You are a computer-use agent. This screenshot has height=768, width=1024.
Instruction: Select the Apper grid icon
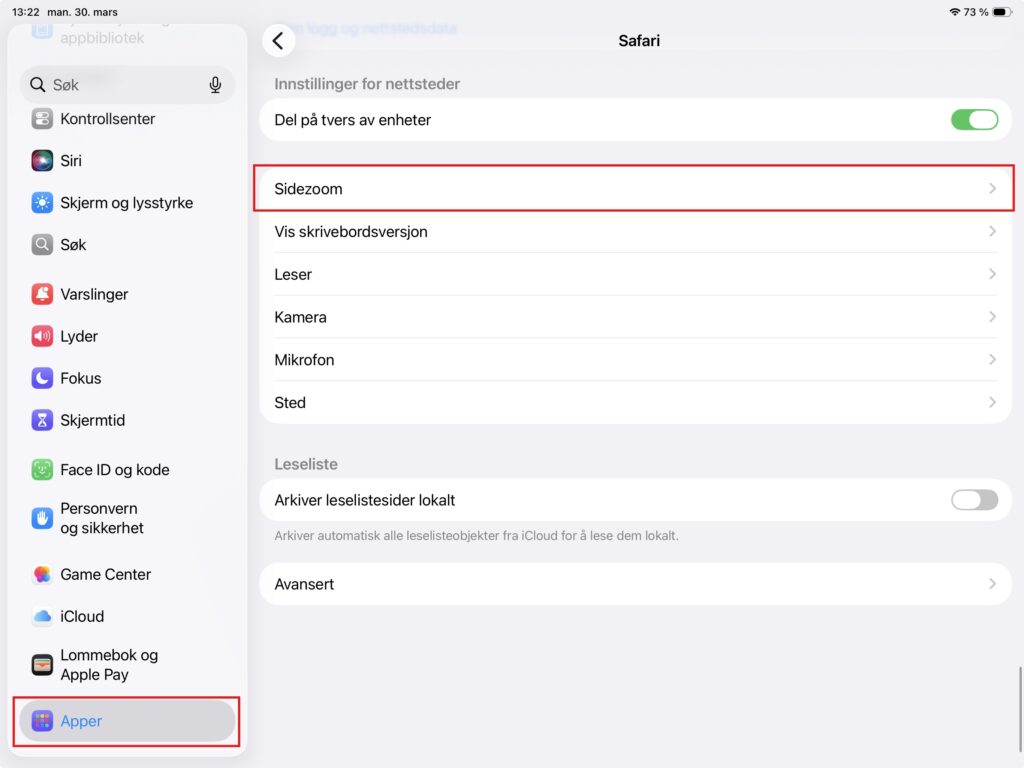pos(42,721)
